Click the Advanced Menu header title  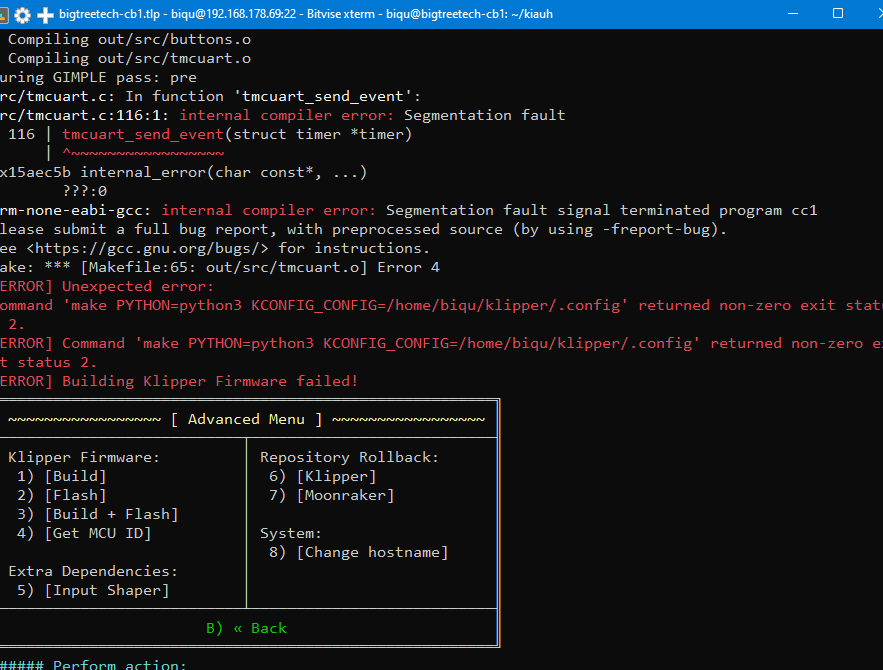point(246,419)
